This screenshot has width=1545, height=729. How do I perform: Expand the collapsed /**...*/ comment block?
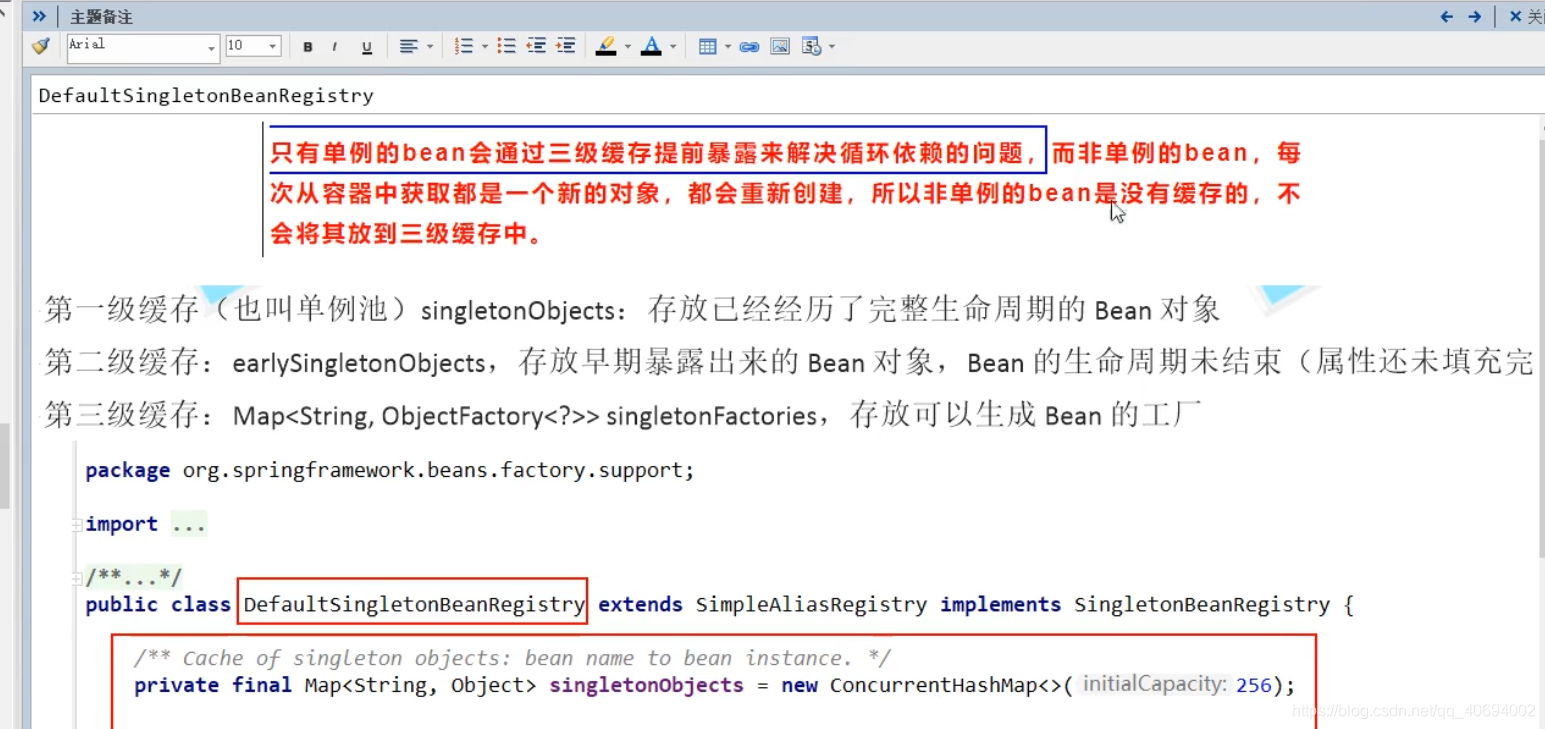pos(77,578)
